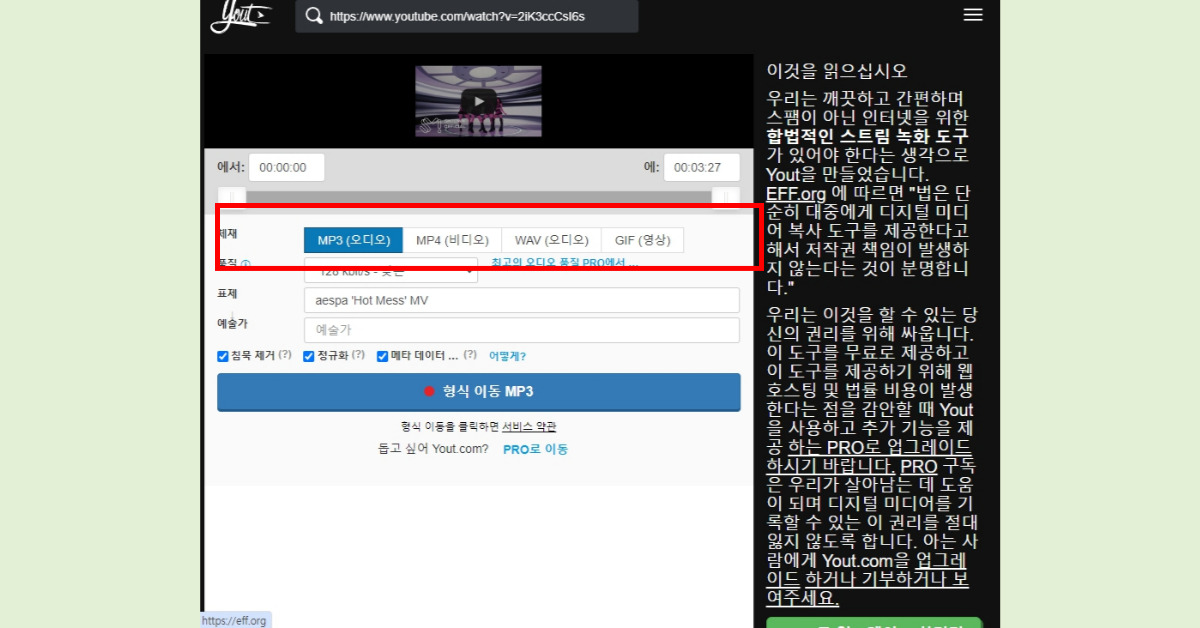Click the gray trim range bar
This screenshot has height=628, width=1200.
(479, 198)
